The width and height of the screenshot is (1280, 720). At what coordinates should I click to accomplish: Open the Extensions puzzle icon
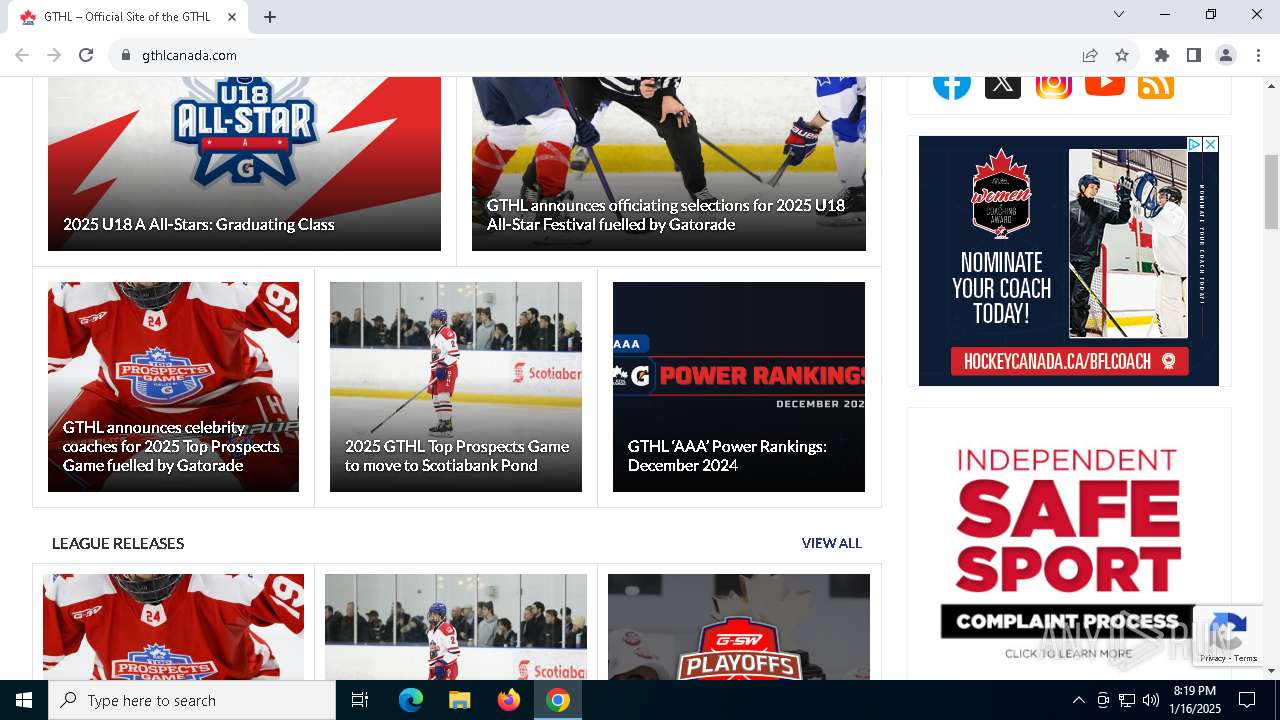(1162, 55)
